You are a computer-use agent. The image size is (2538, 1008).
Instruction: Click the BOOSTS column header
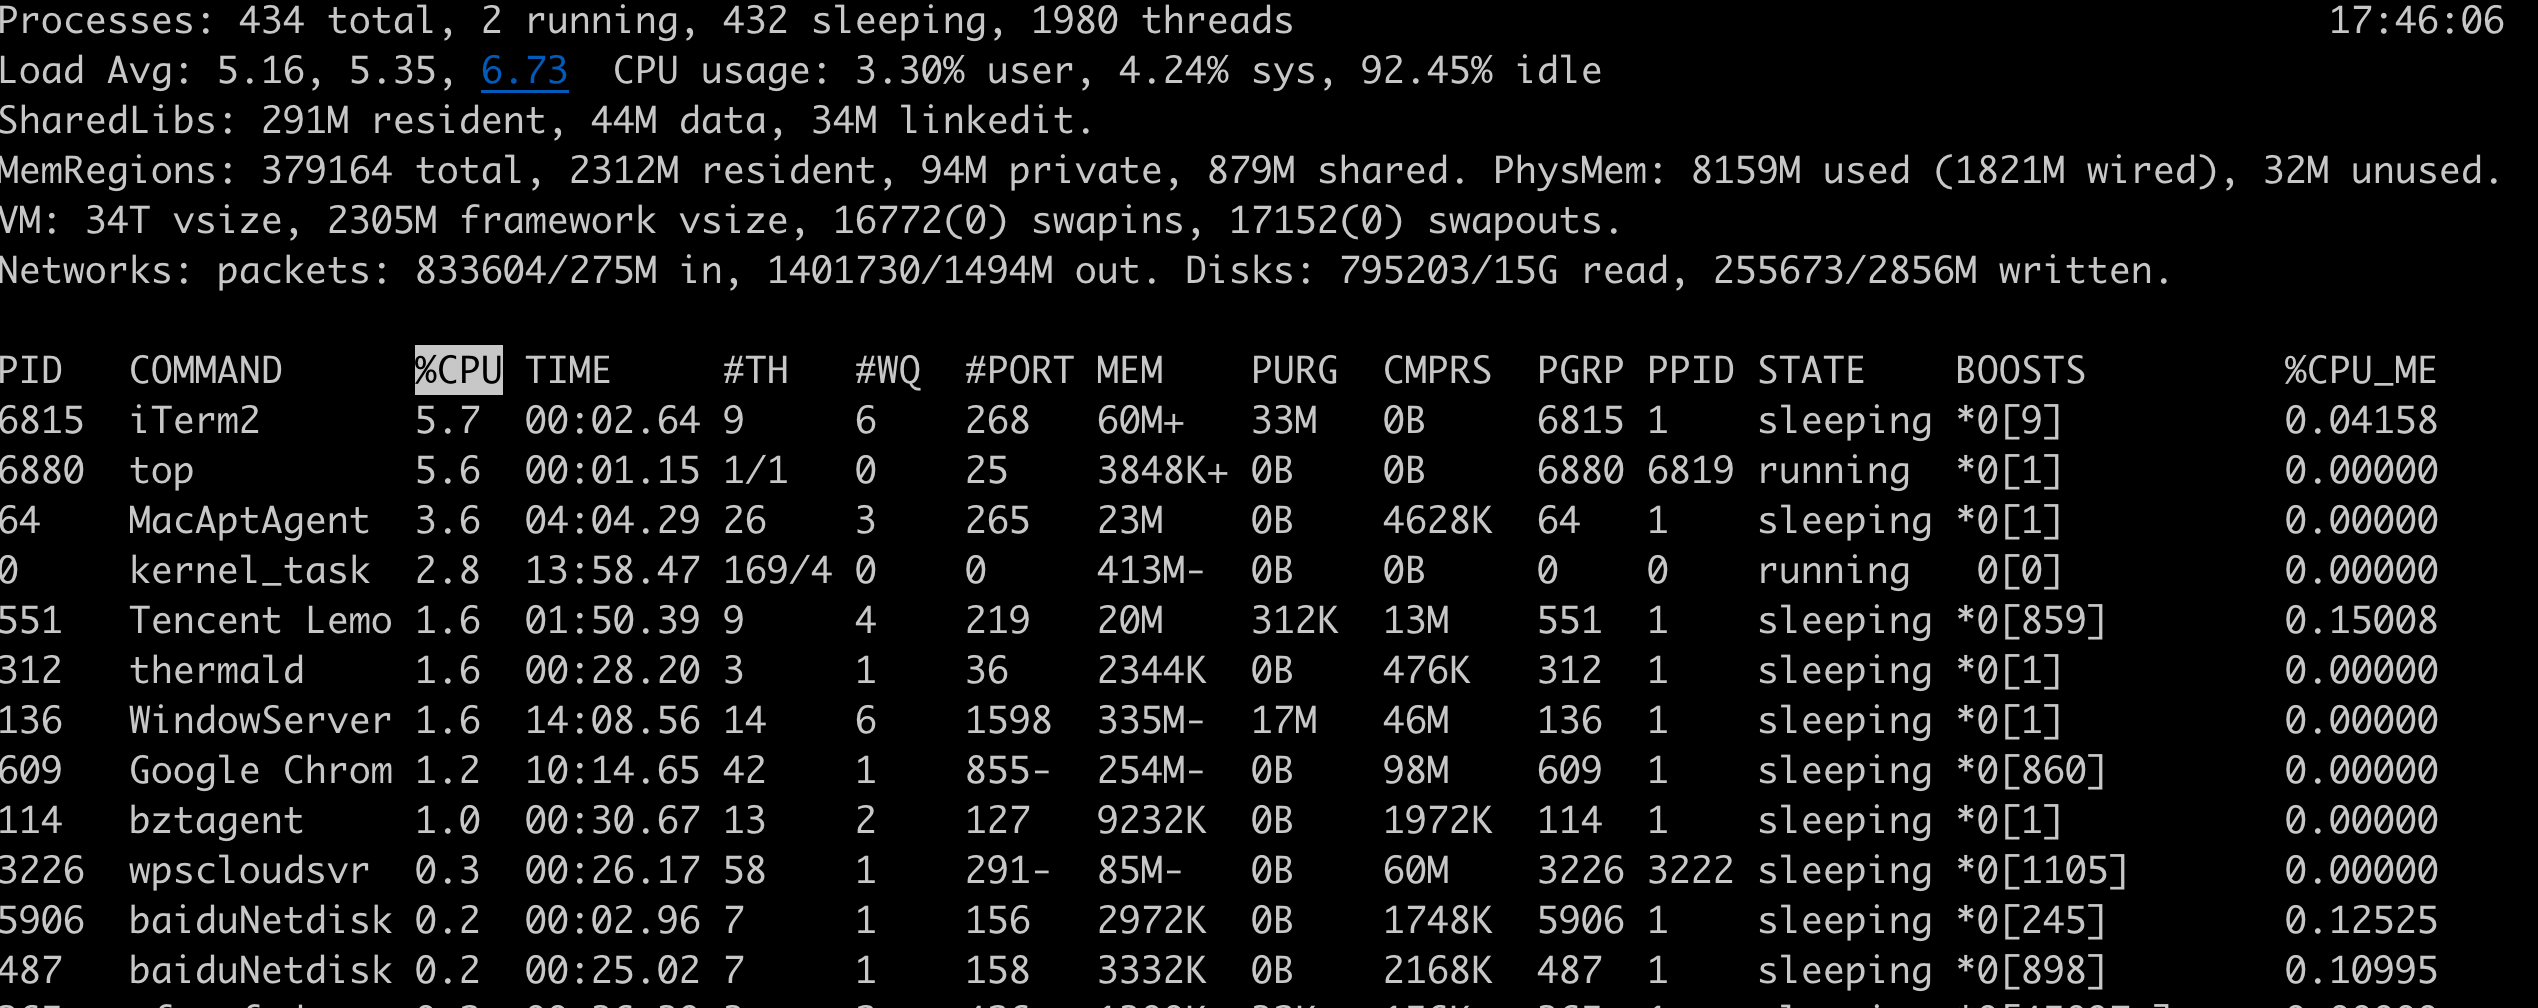pyautogui.click(x=2020, y=371)
